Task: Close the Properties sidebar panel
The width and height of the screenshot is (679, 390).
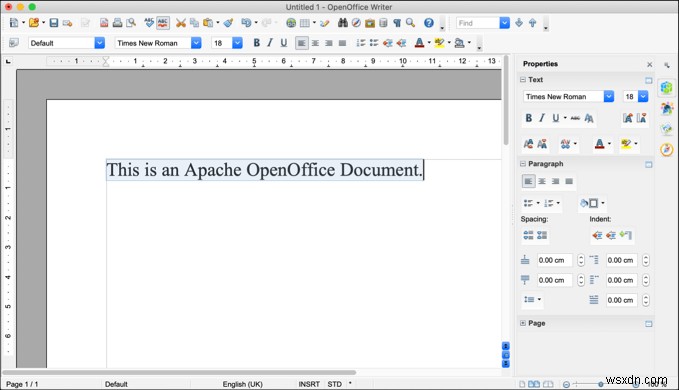Action: 650,64
